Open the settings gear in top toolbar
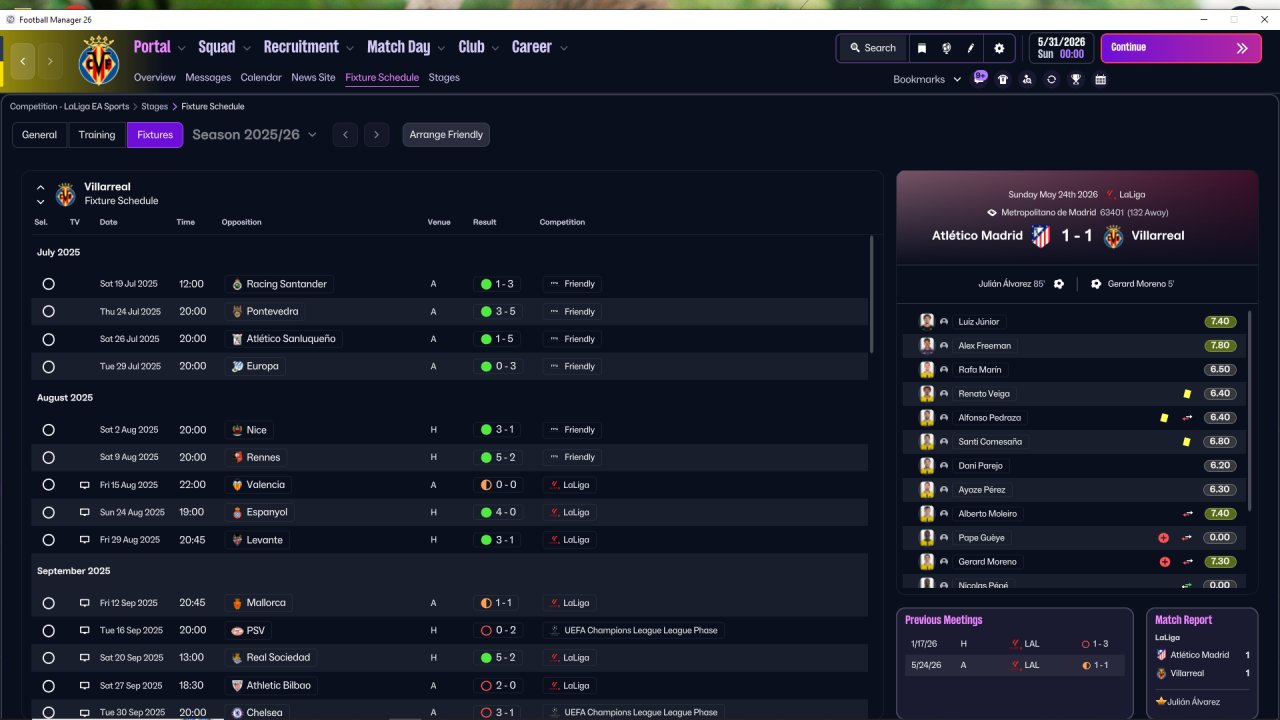 (999, 48)
